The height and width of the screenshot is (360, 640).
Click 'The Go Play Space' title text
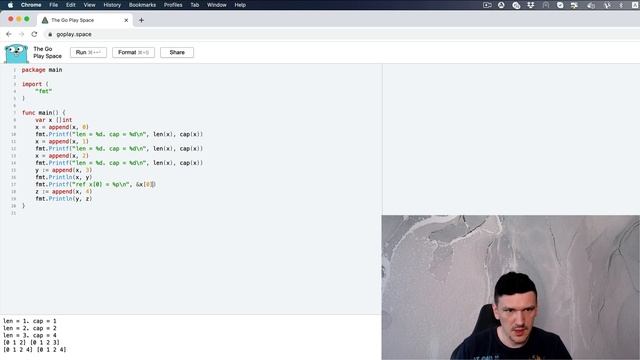click(47, 53)
